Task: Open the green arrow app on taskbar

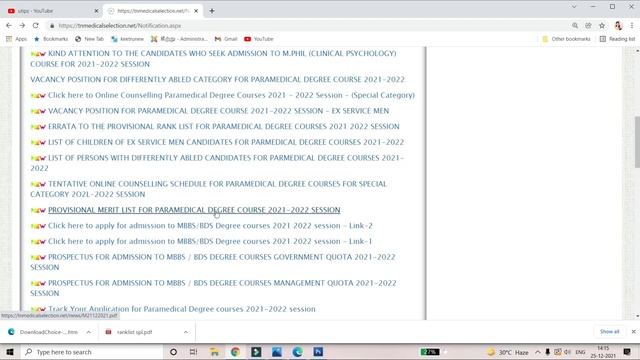Action: pos(256,352)
